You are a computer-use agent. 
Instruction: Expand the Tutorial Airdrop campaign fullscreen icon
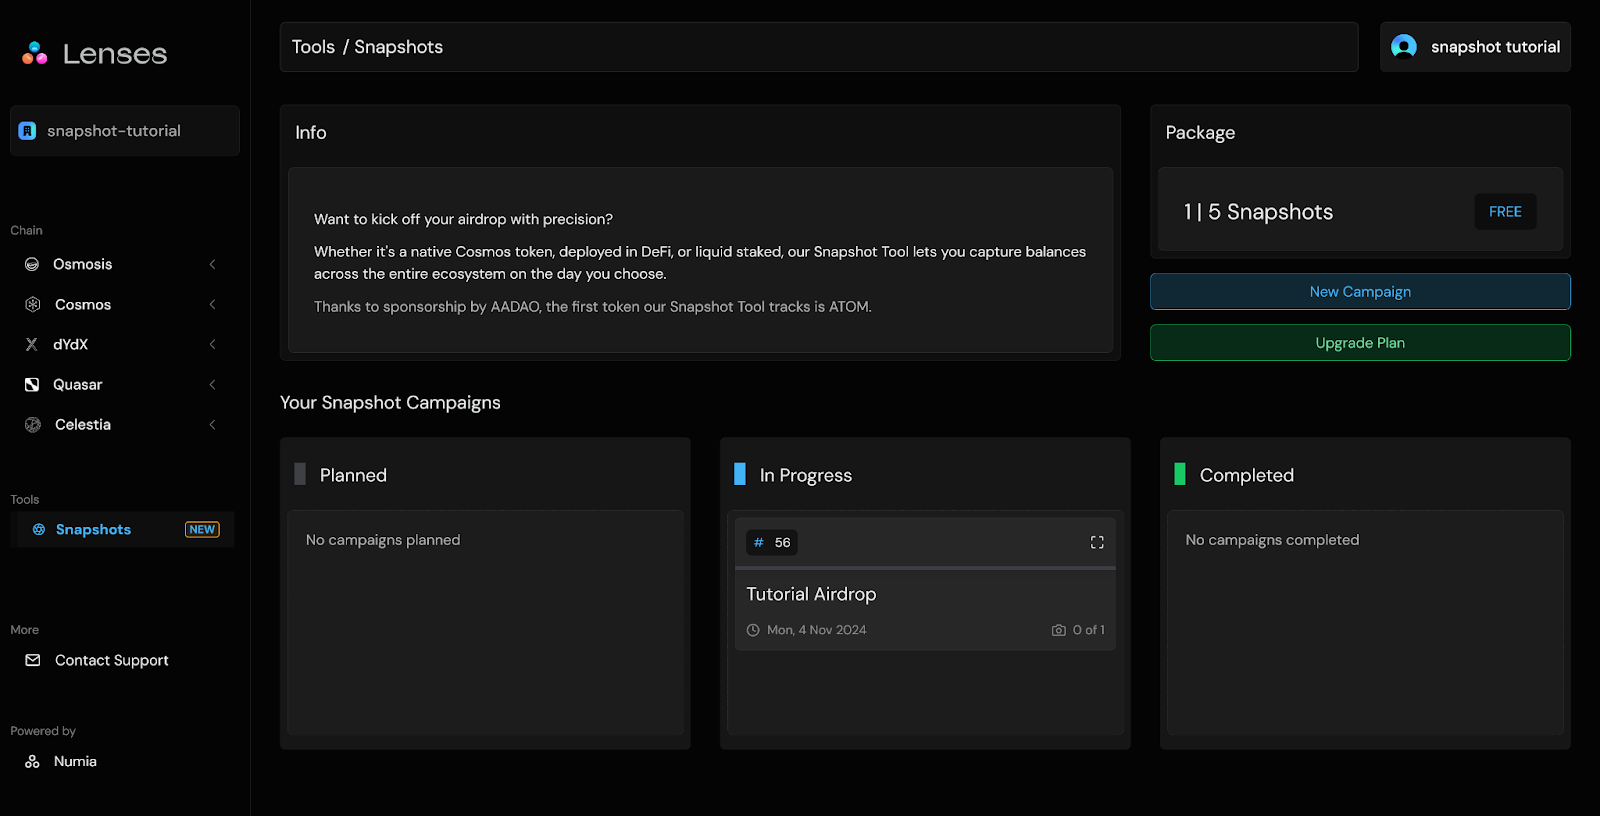tap(1097, 542)
